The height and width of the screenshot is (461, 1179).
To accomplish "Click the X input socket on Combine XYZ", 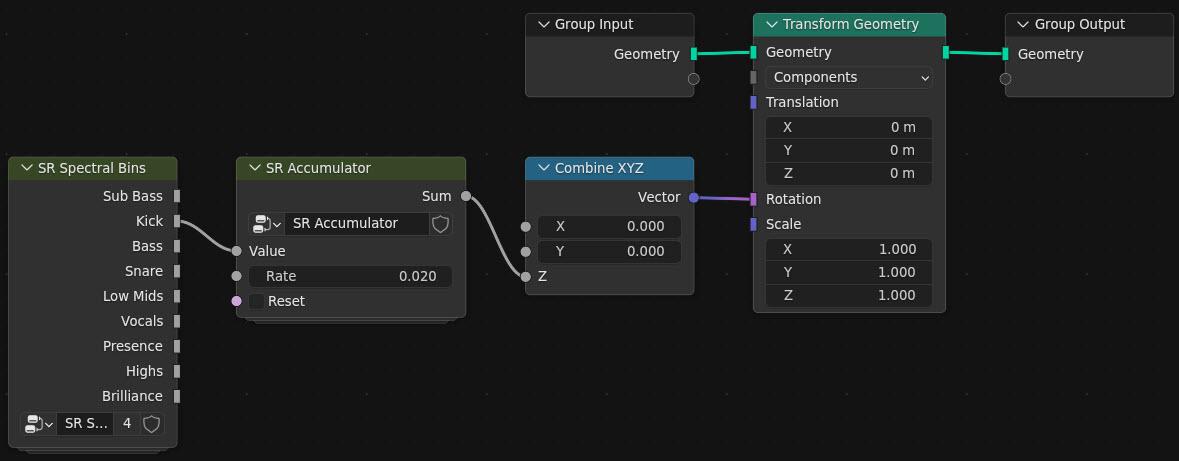I will pos(526,226).
